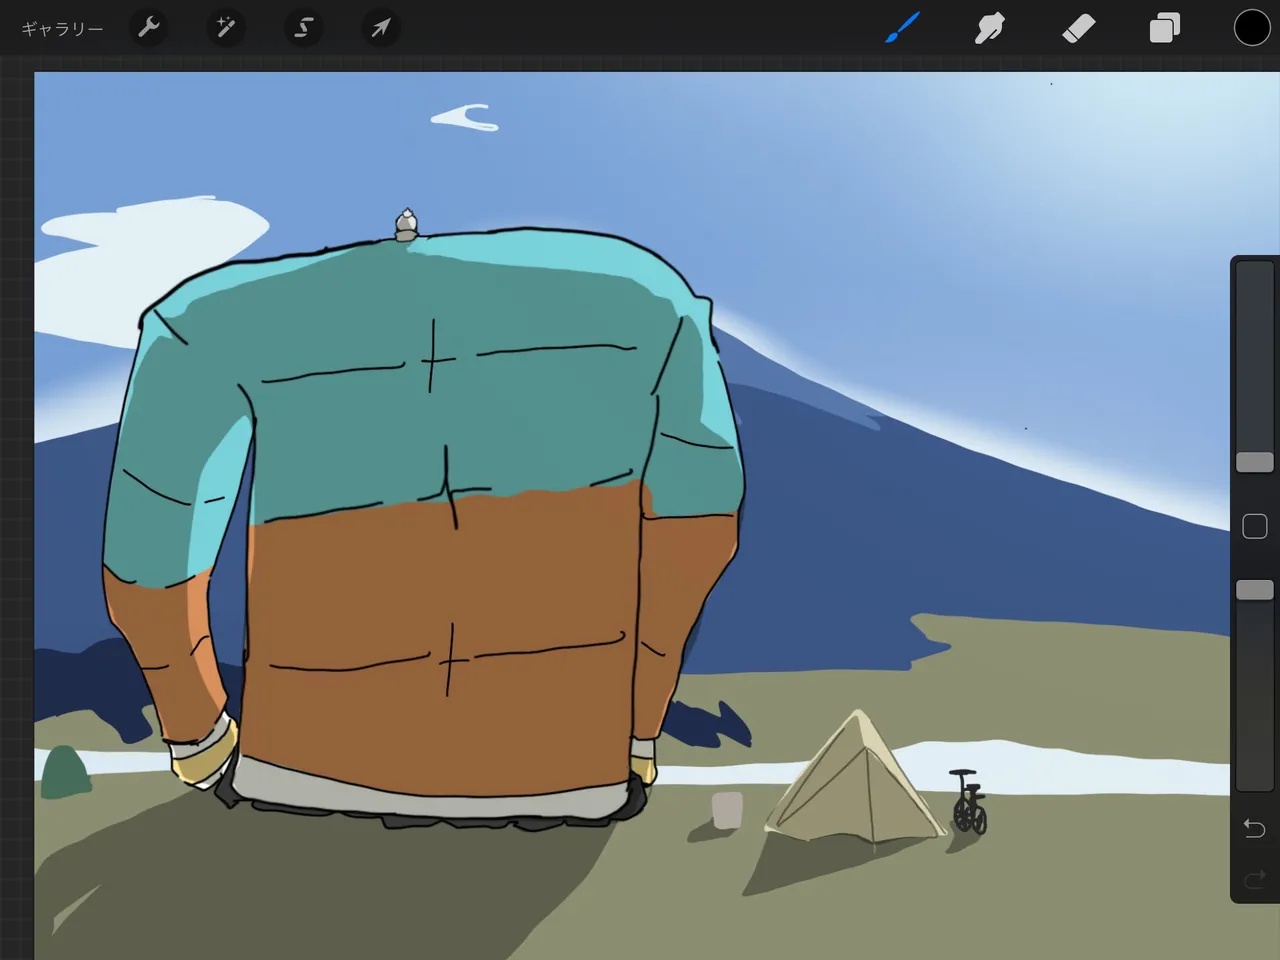
Task: Open the Actions wrench menu
Action: tap(149, 28)
